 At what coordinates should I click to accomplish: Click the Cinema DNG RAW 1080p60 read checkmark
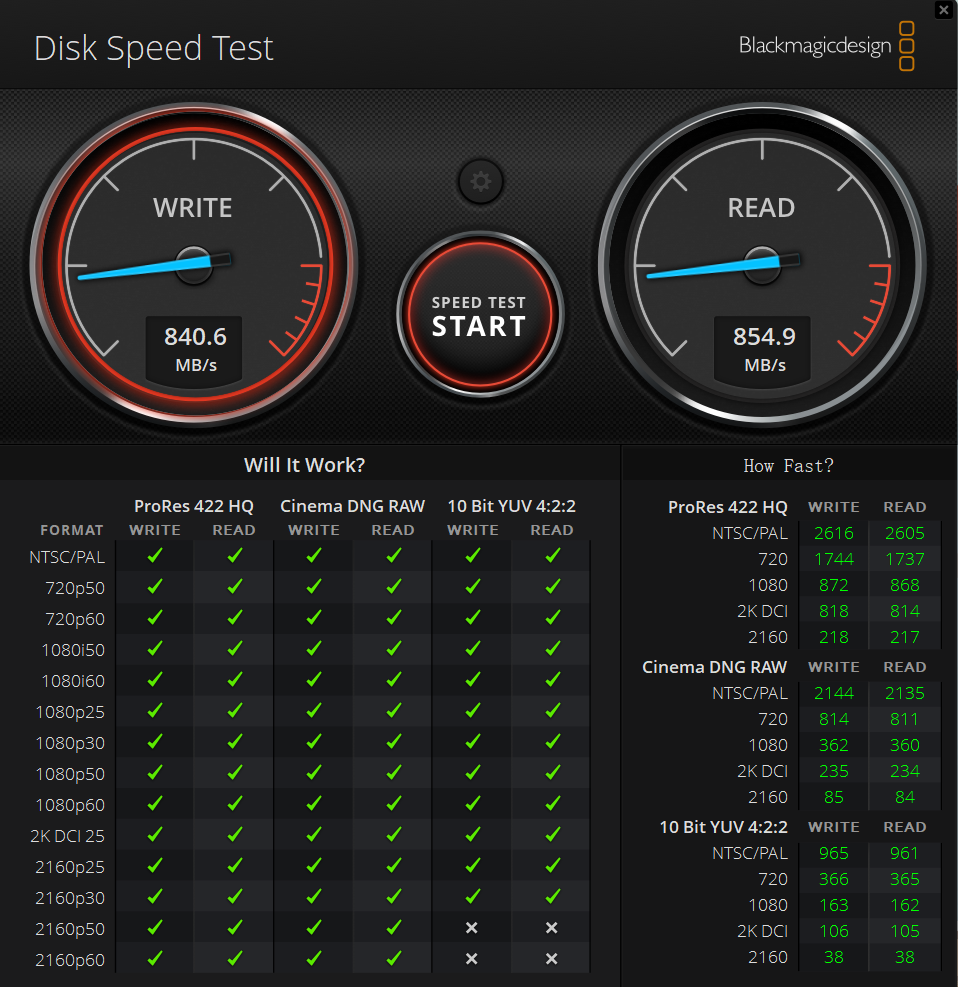(x=393, y=804)
